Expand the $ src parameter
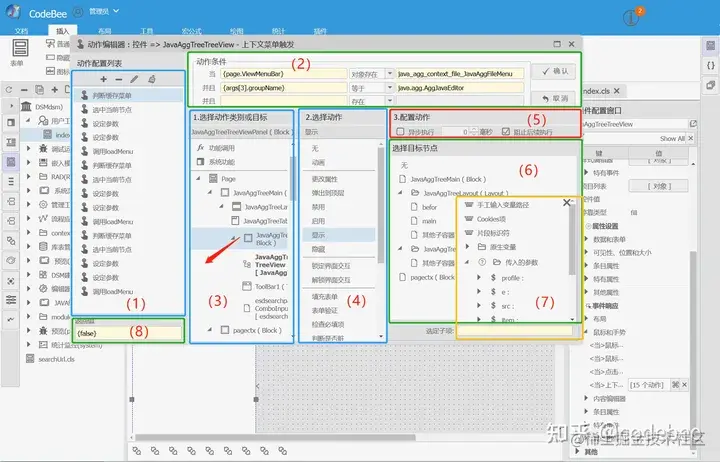Image resolution: width=720 pixels, height=462 pixels. 479,305
